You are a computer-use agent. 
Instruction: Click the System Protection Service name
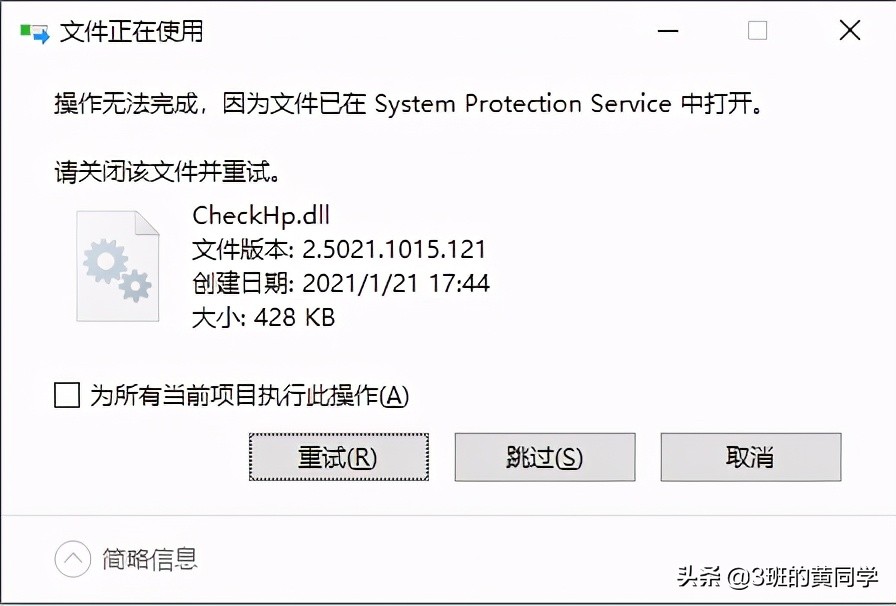522,104
